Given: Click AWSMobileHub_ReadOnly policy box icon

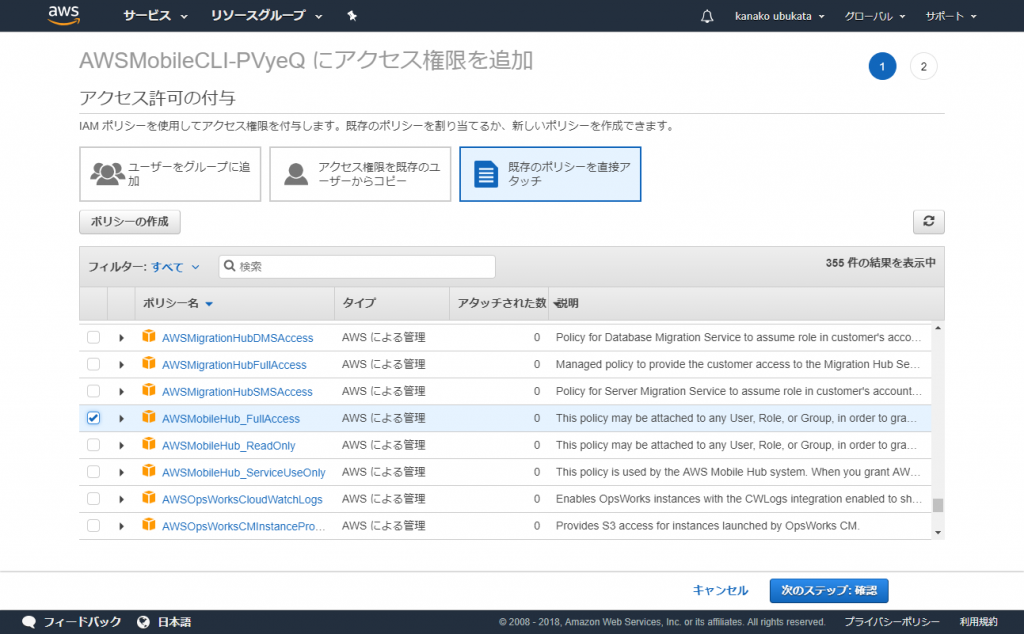Looking at the screenshot, I should [x=149, y=444].
